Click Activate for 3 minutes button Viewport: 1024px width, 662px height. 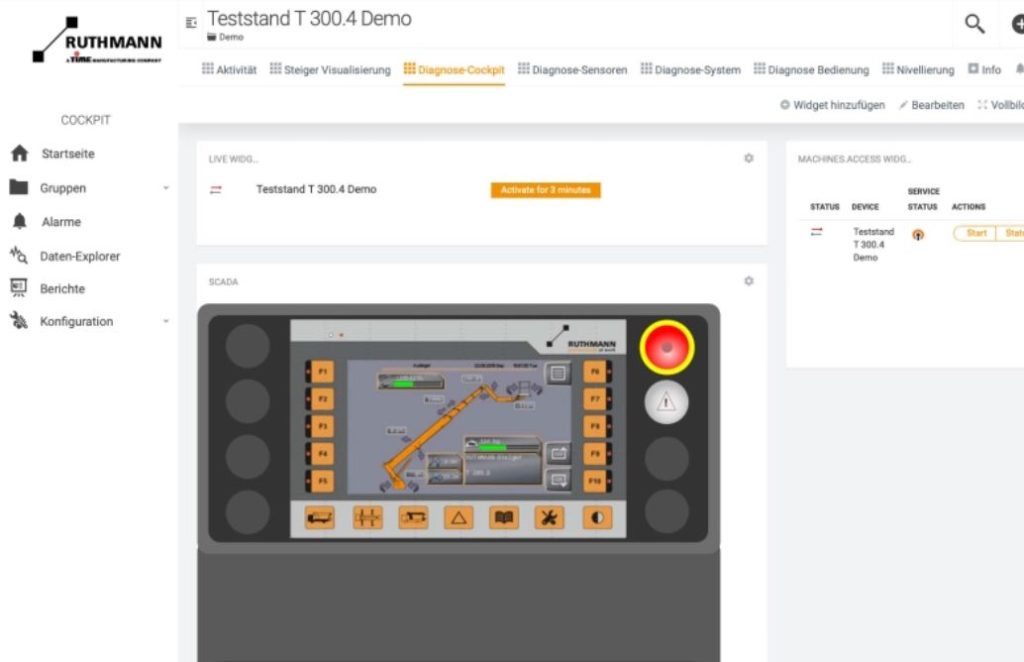tap(545, 190)
